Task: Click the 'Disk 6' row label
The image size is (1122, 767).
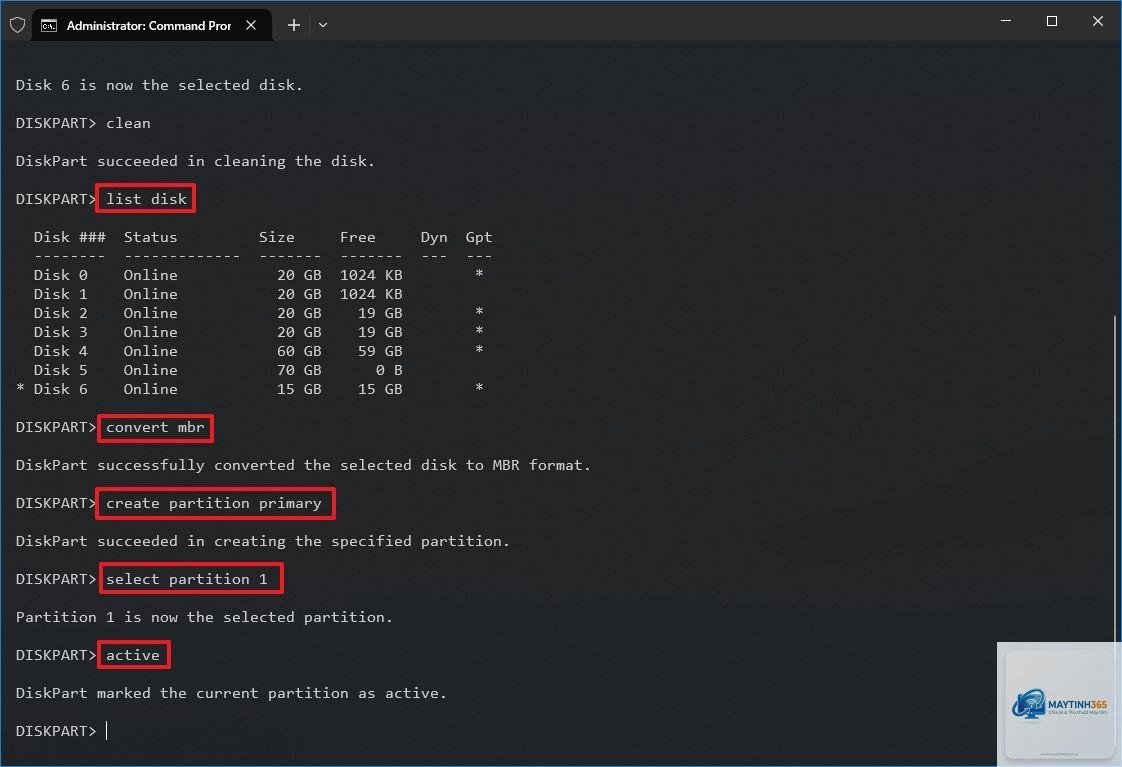Action: coord(61,389)
